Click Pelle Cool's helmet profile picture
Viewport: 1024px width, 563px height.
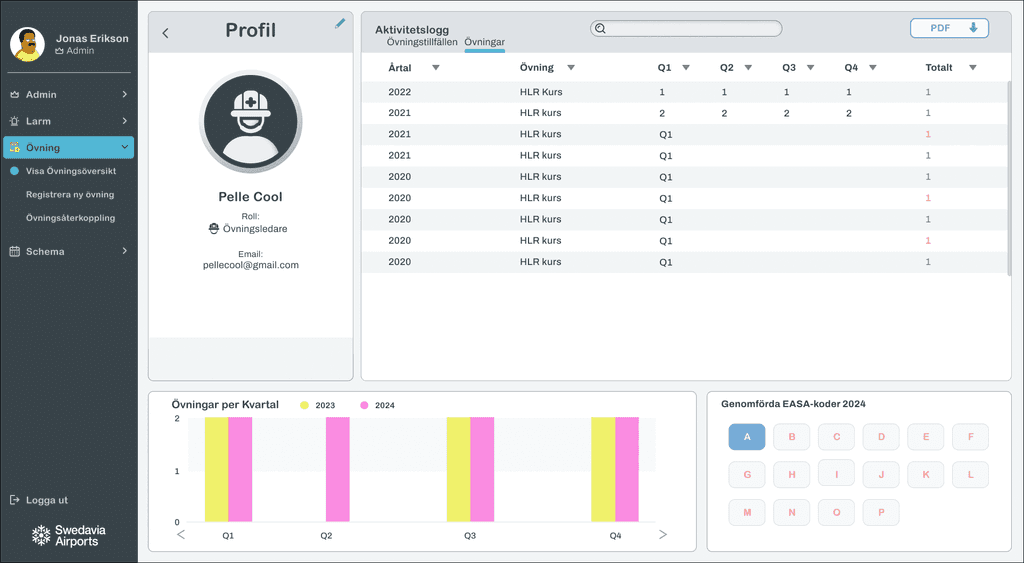point(251,121)
